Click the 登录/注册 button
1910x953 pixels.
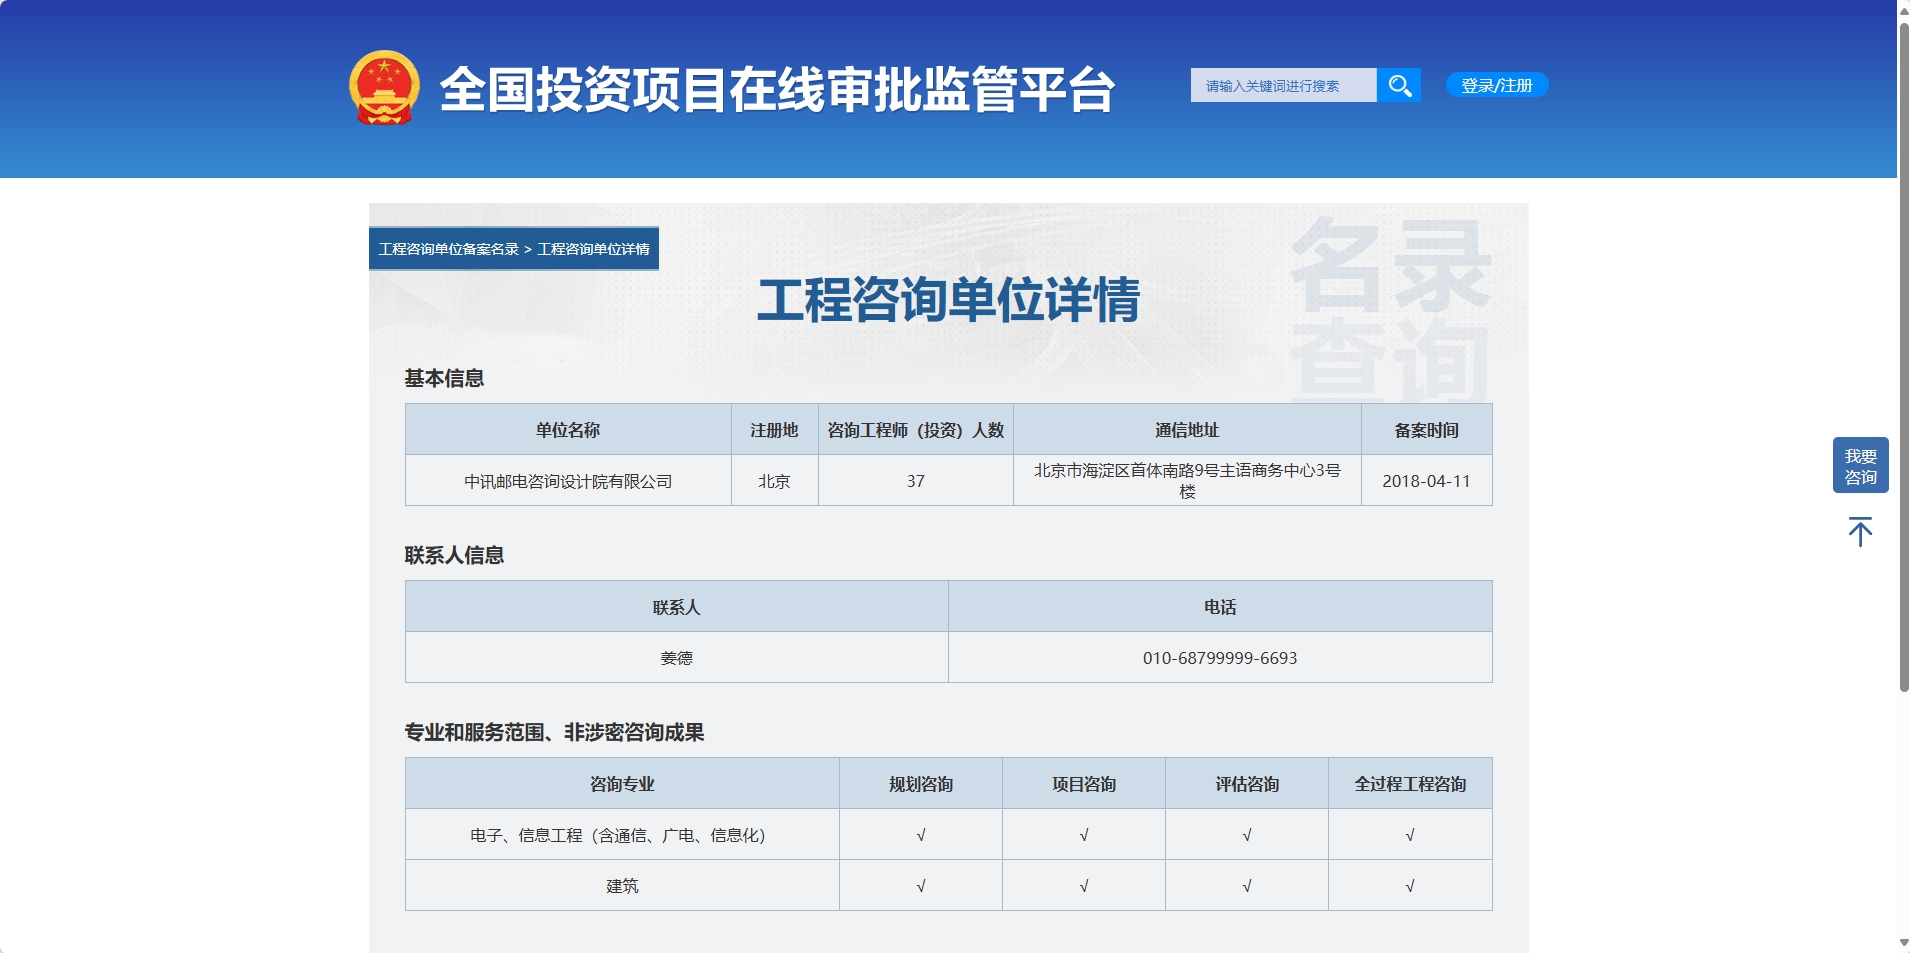click(1497, 85)
